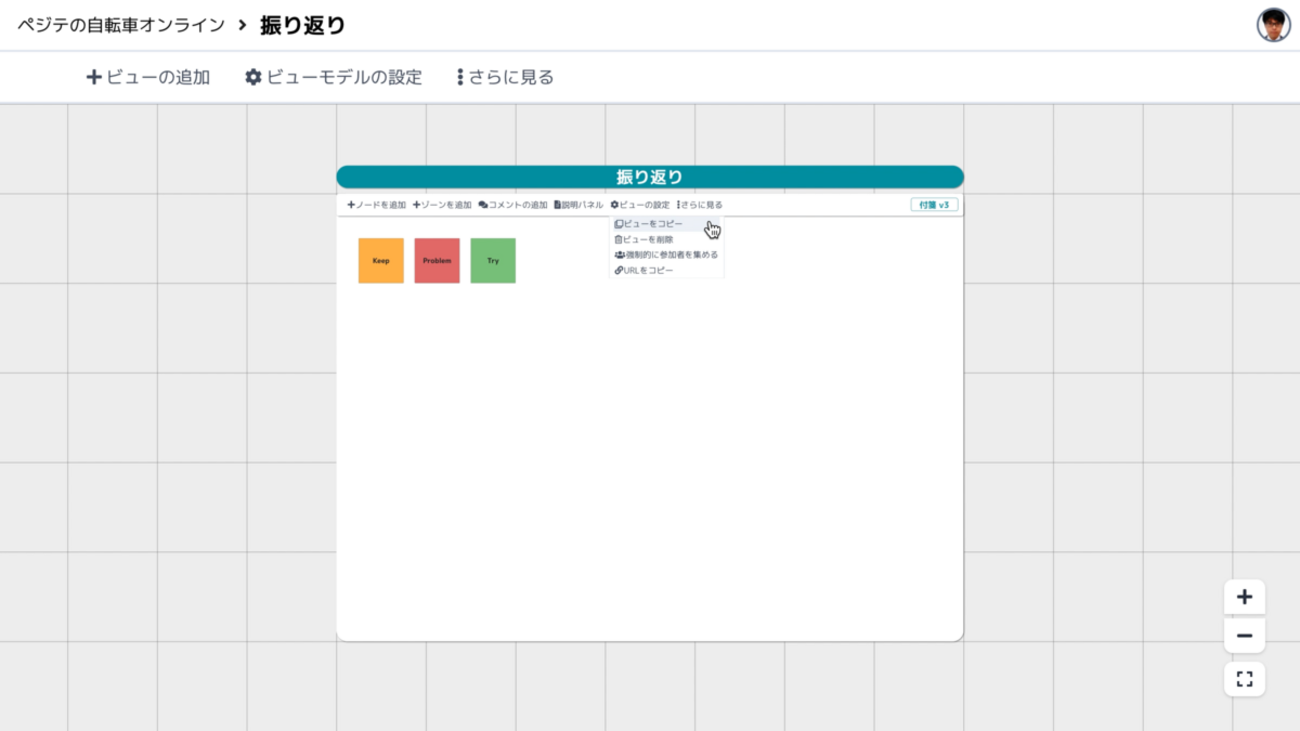Click the teal 振り返り view title bar
The height and width of the screenshot is (731, 1300).
(650, 177)
